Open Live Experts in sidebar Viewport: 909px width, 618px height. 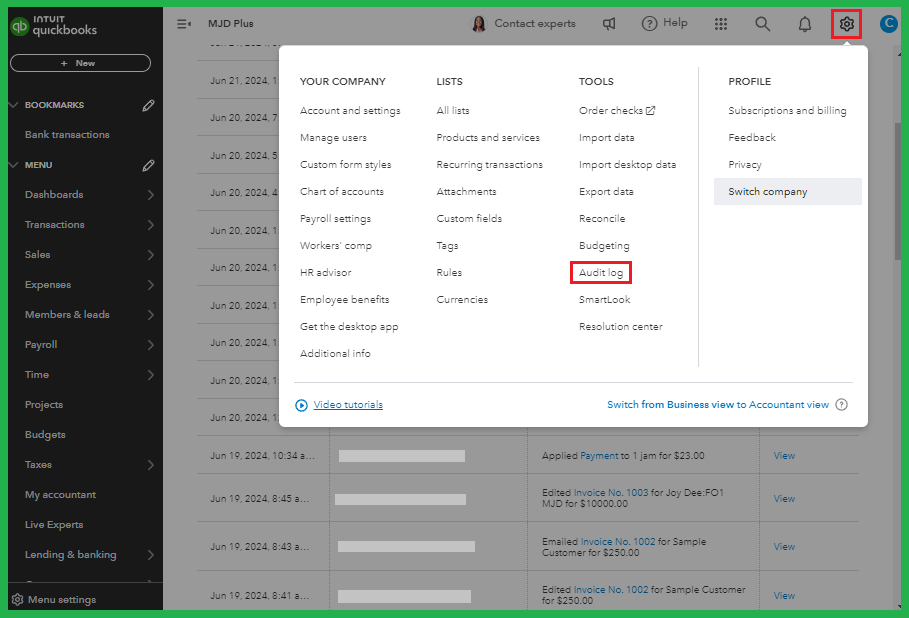[x=54, y=525]
